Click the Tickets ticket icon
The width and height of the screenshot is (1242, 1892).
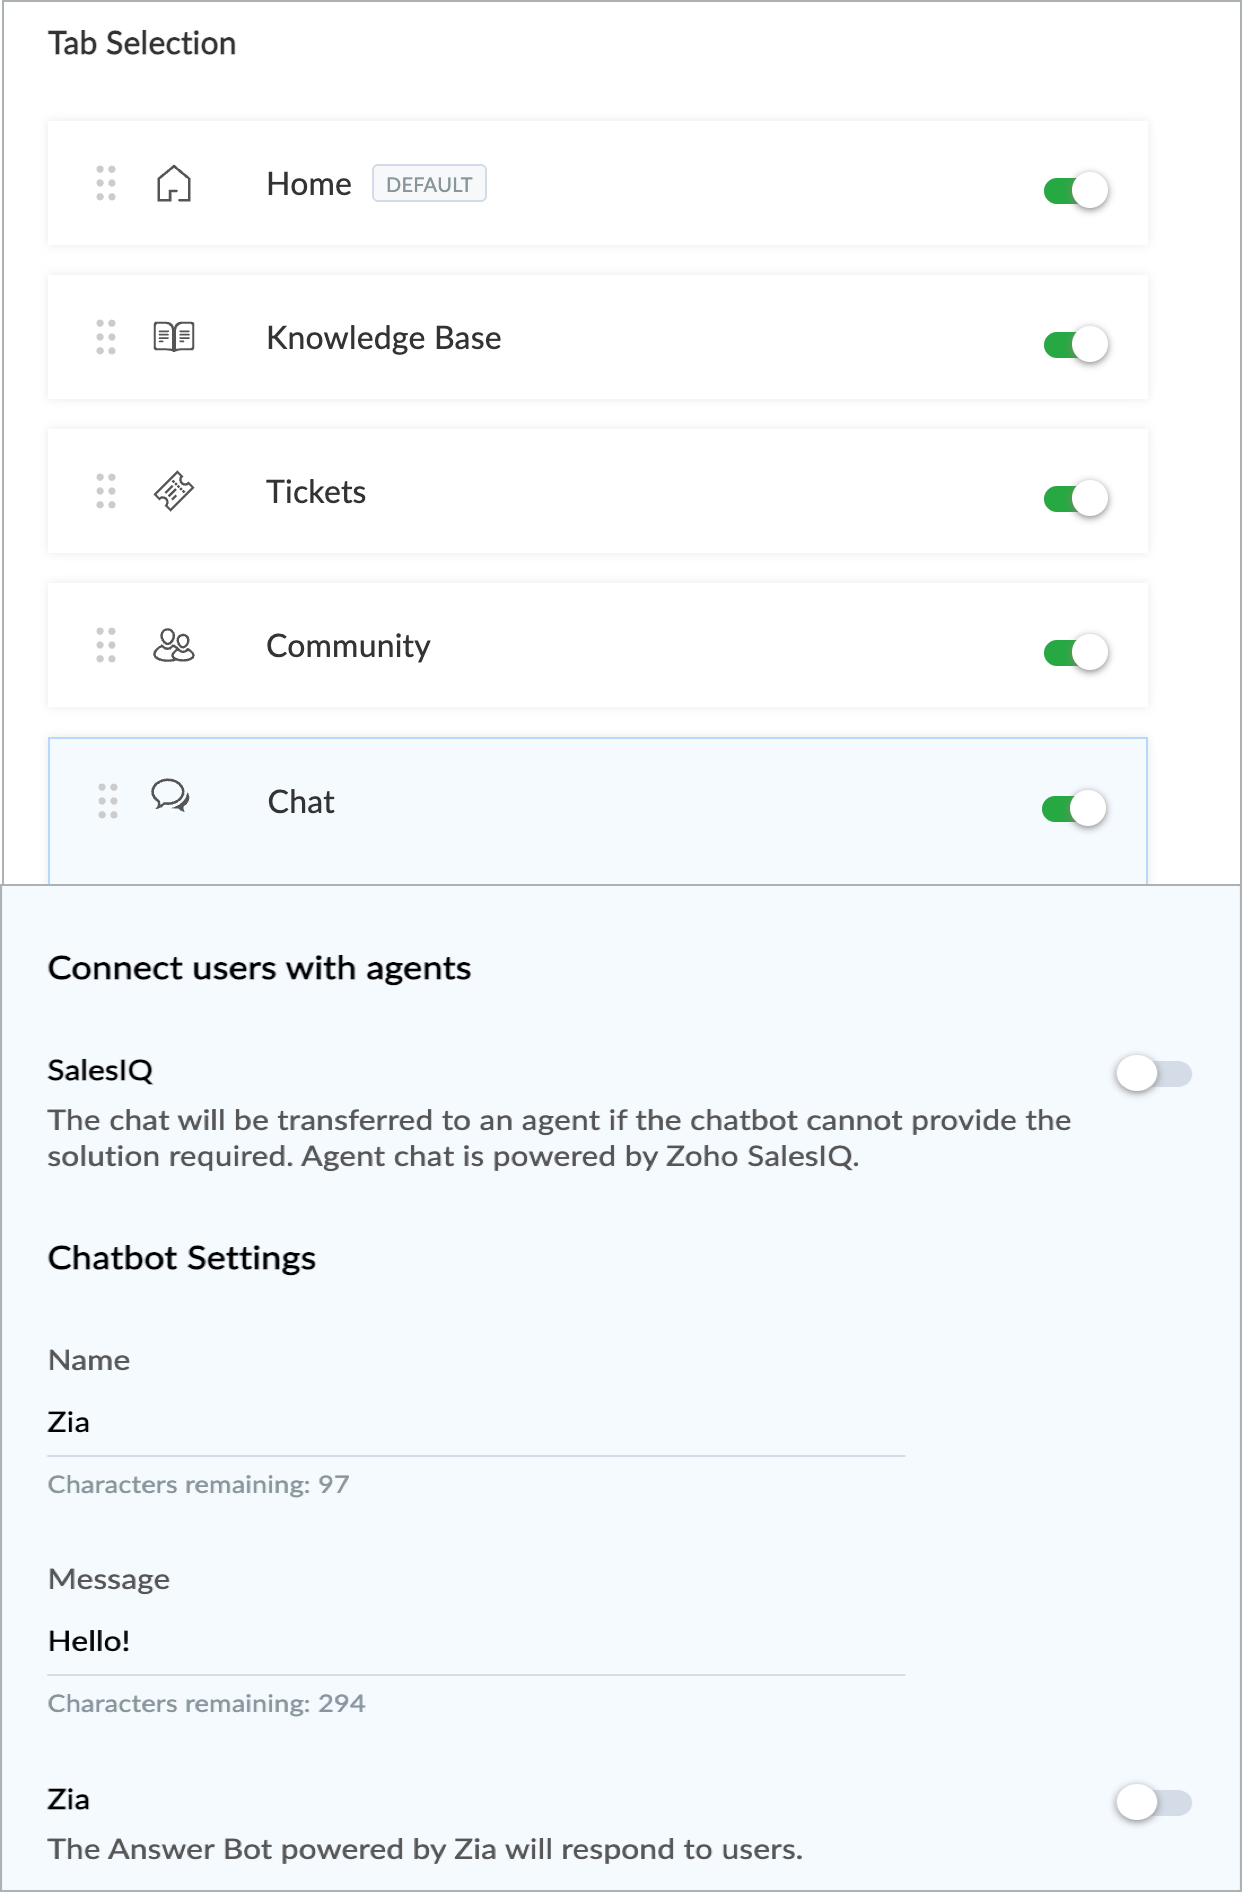[174, 491]
